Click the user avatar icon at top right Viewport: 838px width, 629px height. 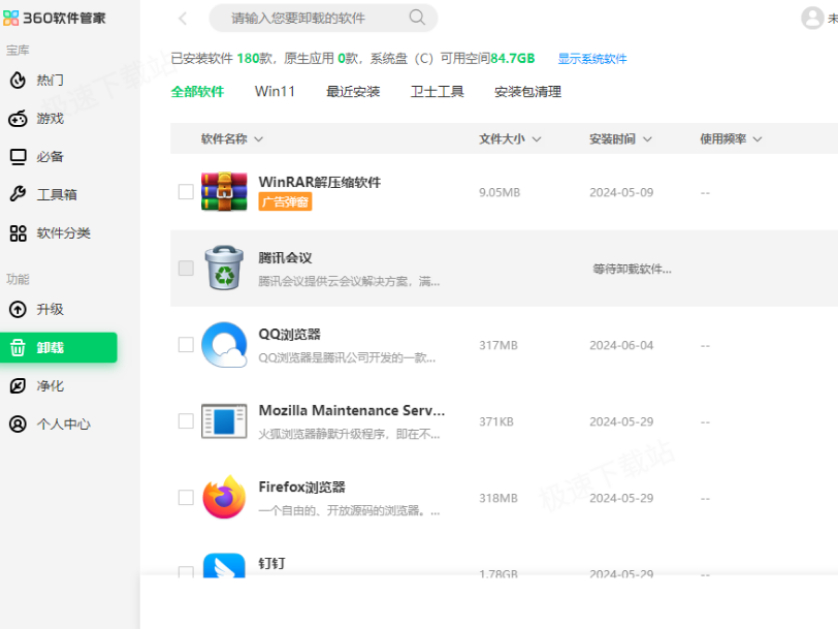(812, 18)
